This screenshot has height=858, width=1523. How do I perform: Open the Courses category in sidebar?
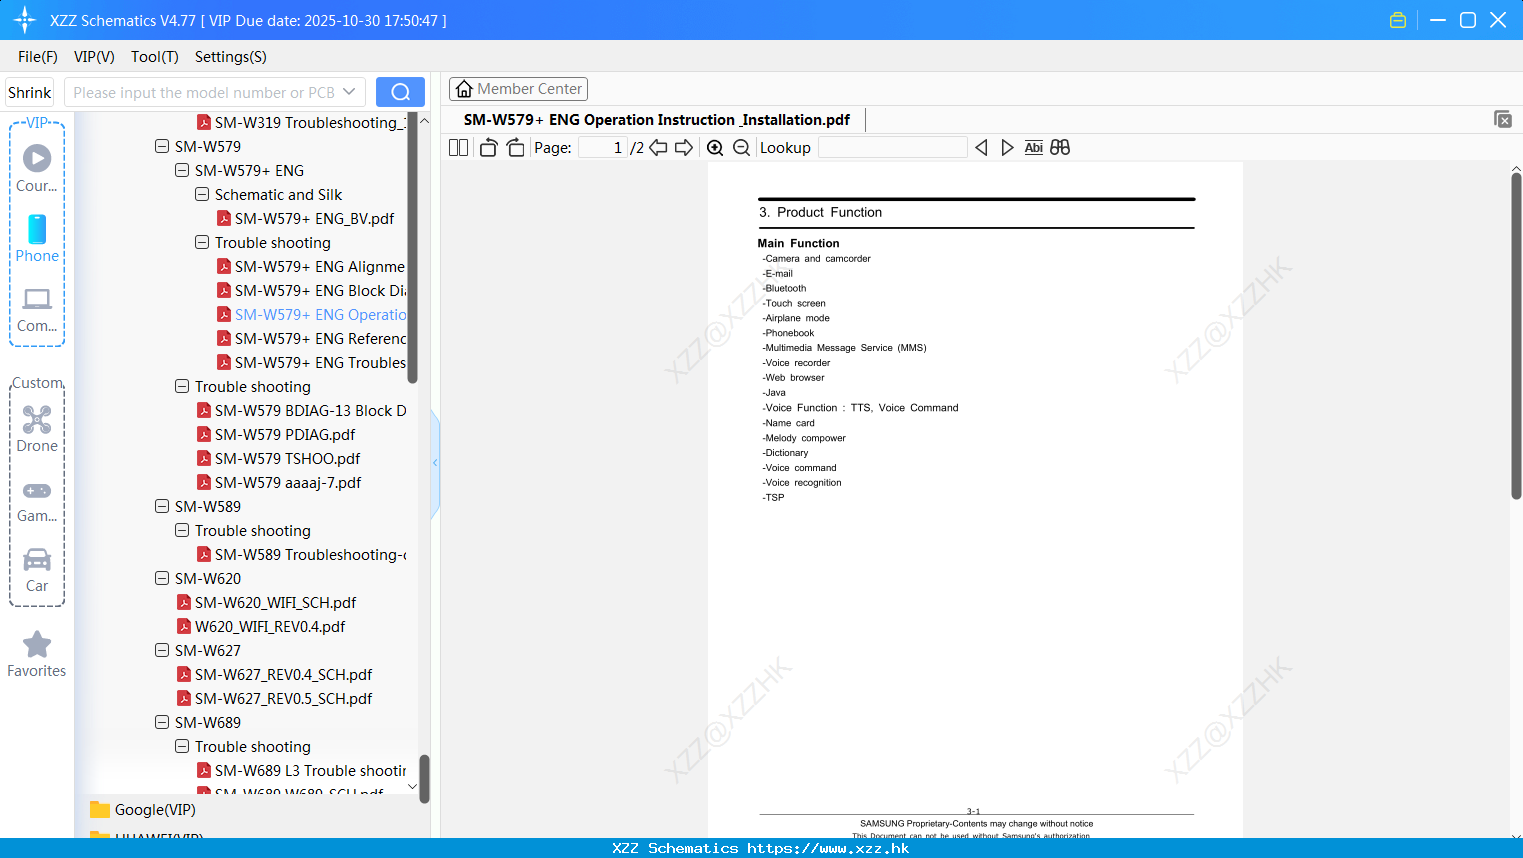click(x=37, y=169)
